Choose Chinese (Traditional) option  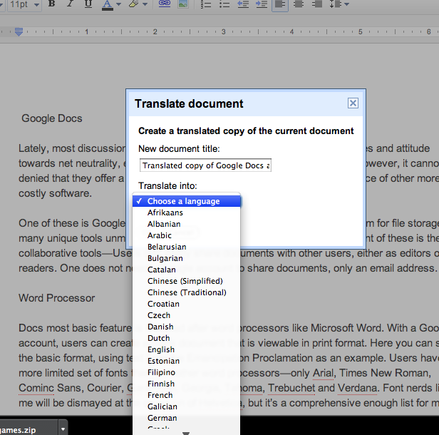click(187, 292)
